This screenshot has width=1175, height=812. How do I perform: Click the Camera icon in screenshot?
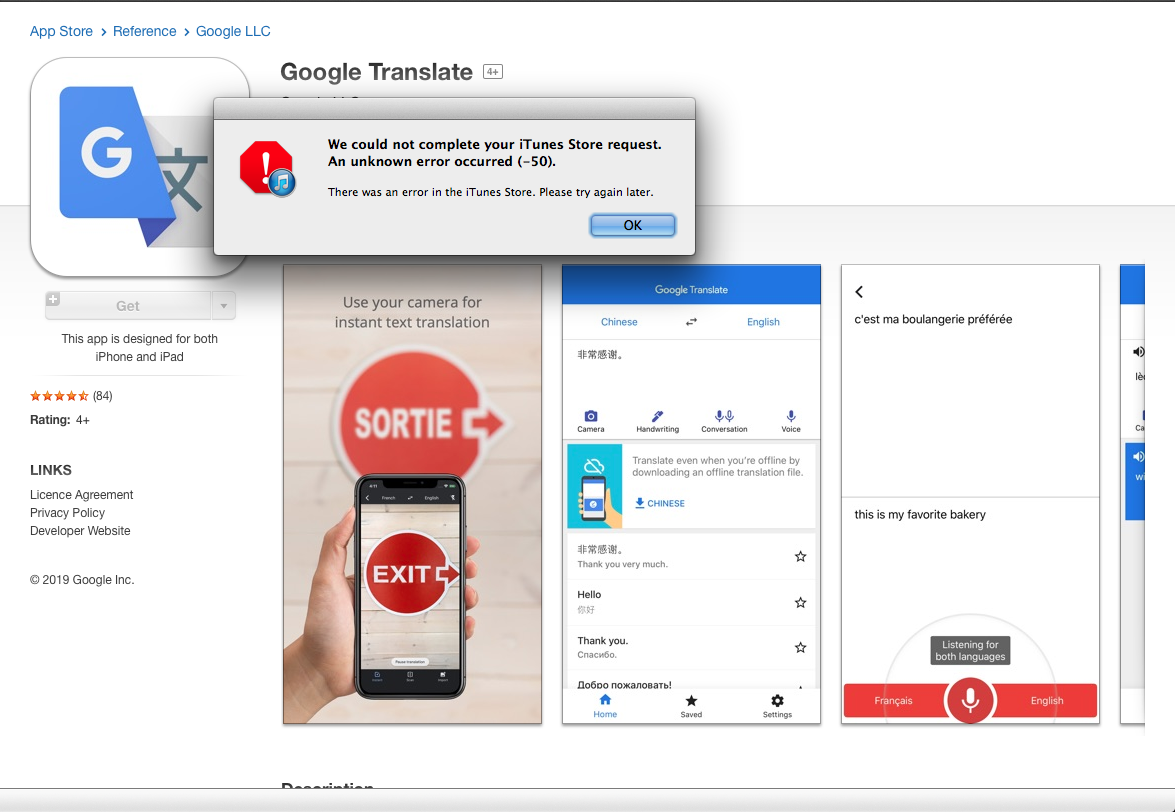click(x=590, y=416)
